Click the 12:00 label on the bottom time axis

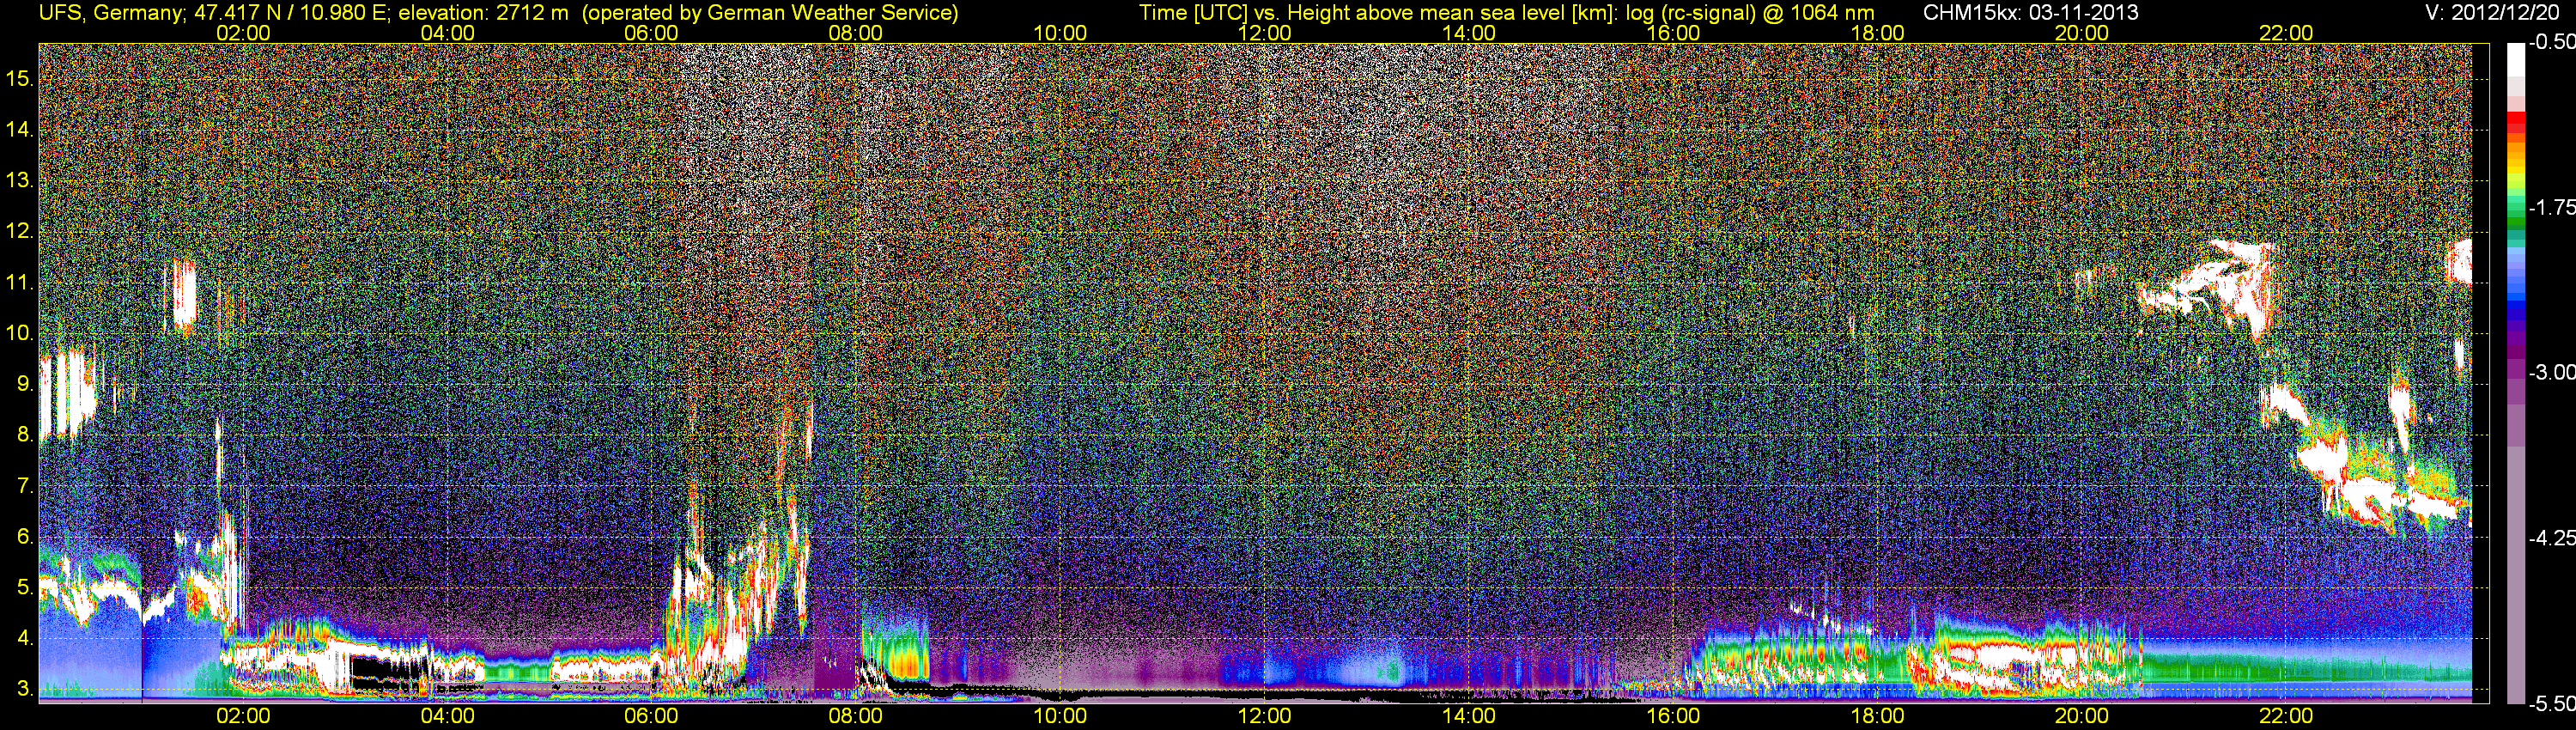(1264, 716)
